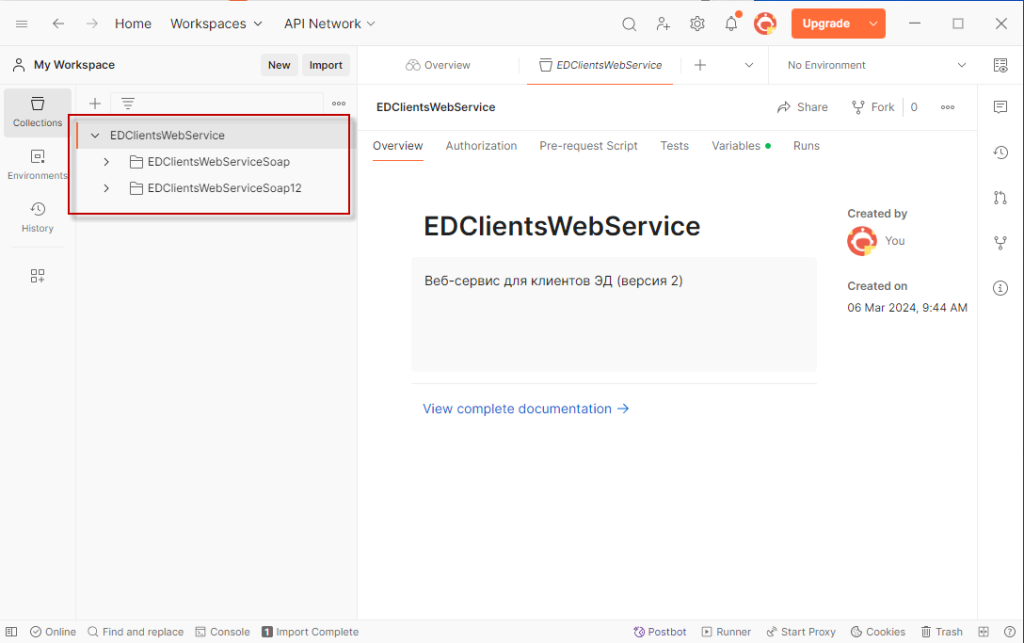
Task: Open the two-pane layout icon in the status bar
Action: coord(984,631)
